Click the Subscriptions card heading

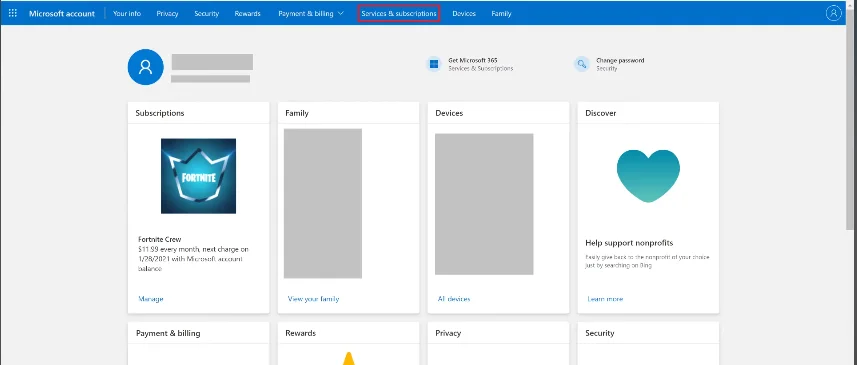click(160, 113)
